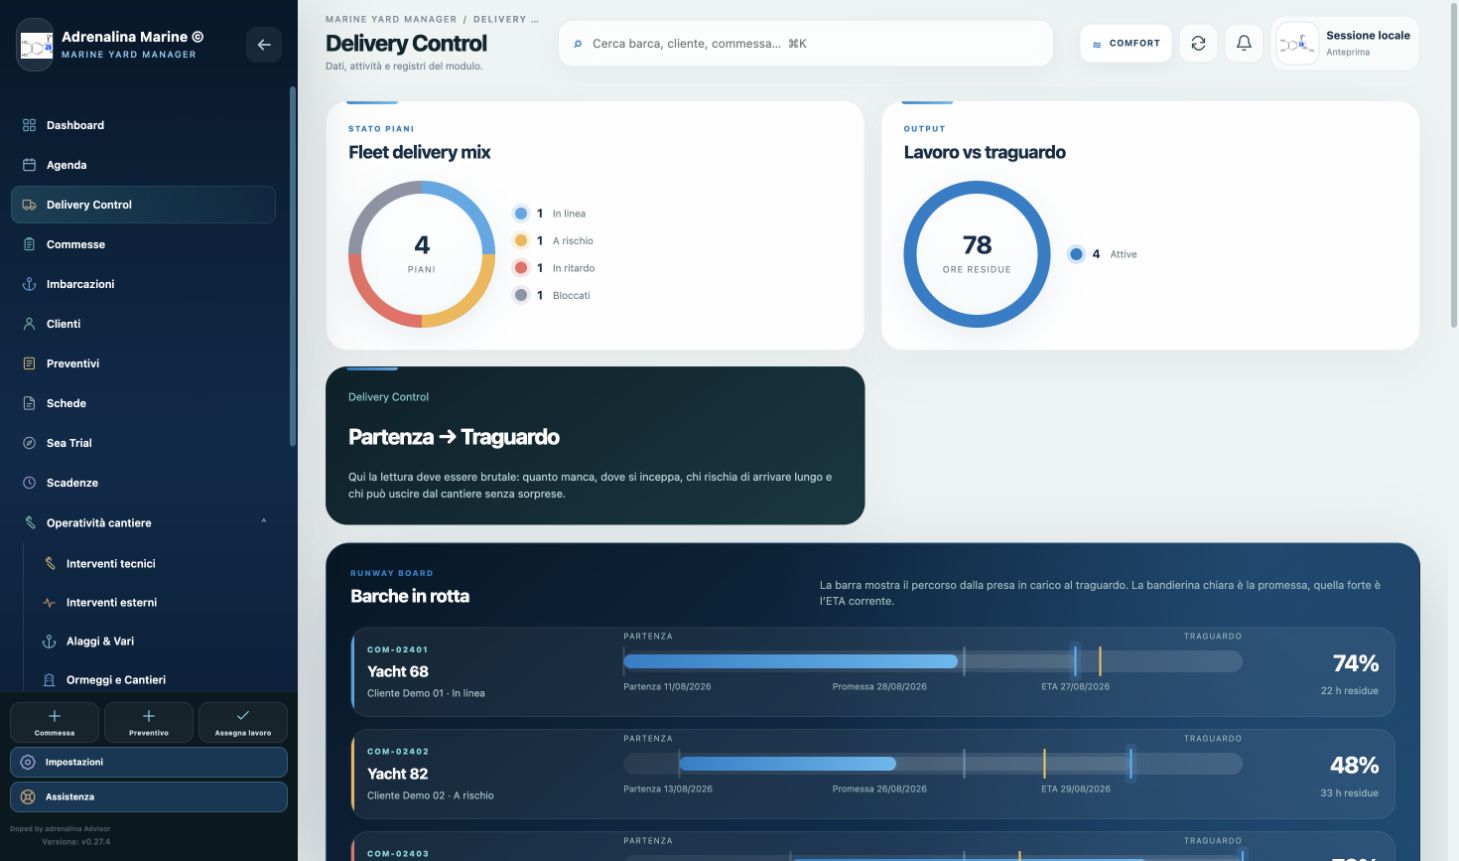The height and width of the screenshot is (861, 1459).
Task: Click the Clienti person icon
Action: coord(29,324)
